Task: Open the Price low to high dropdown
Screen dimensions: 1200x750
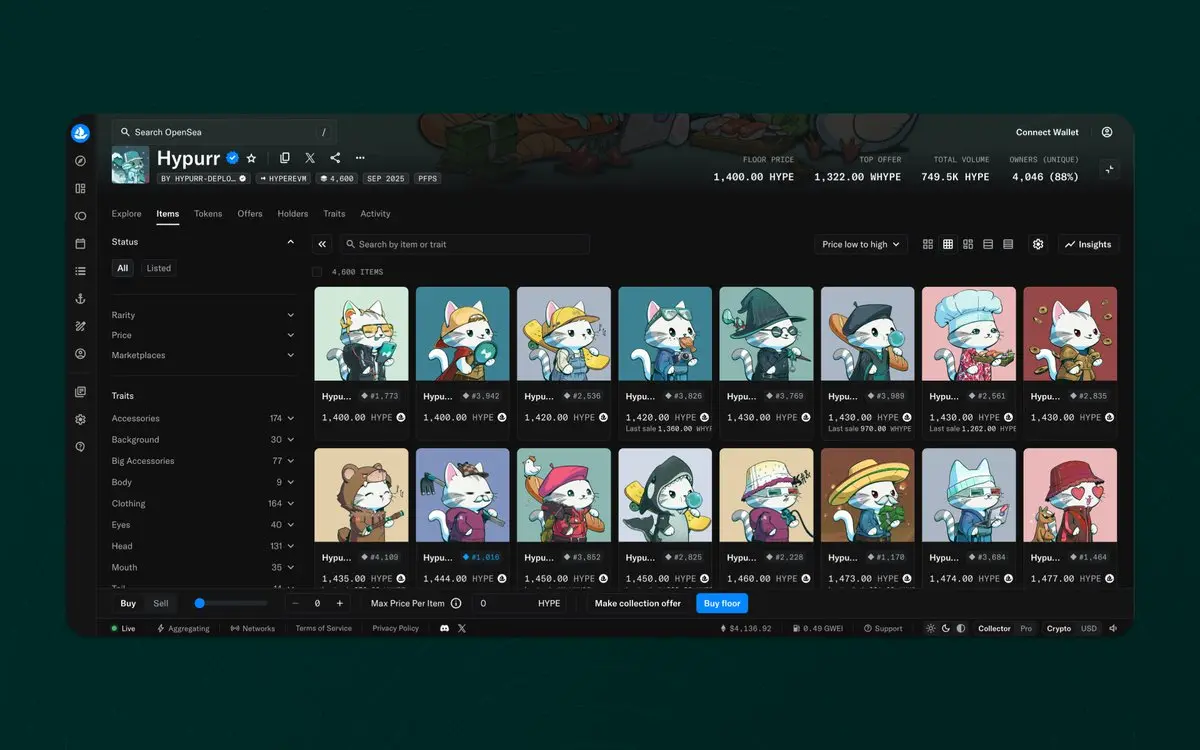Action: click(860, 244)
